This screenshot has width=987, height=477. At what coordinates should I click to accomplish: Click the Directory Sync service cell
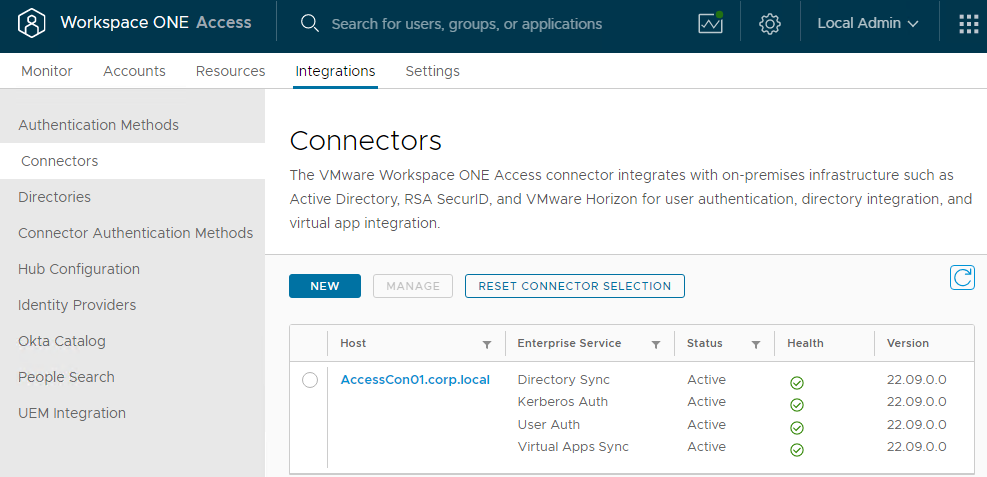coord(563,379)
